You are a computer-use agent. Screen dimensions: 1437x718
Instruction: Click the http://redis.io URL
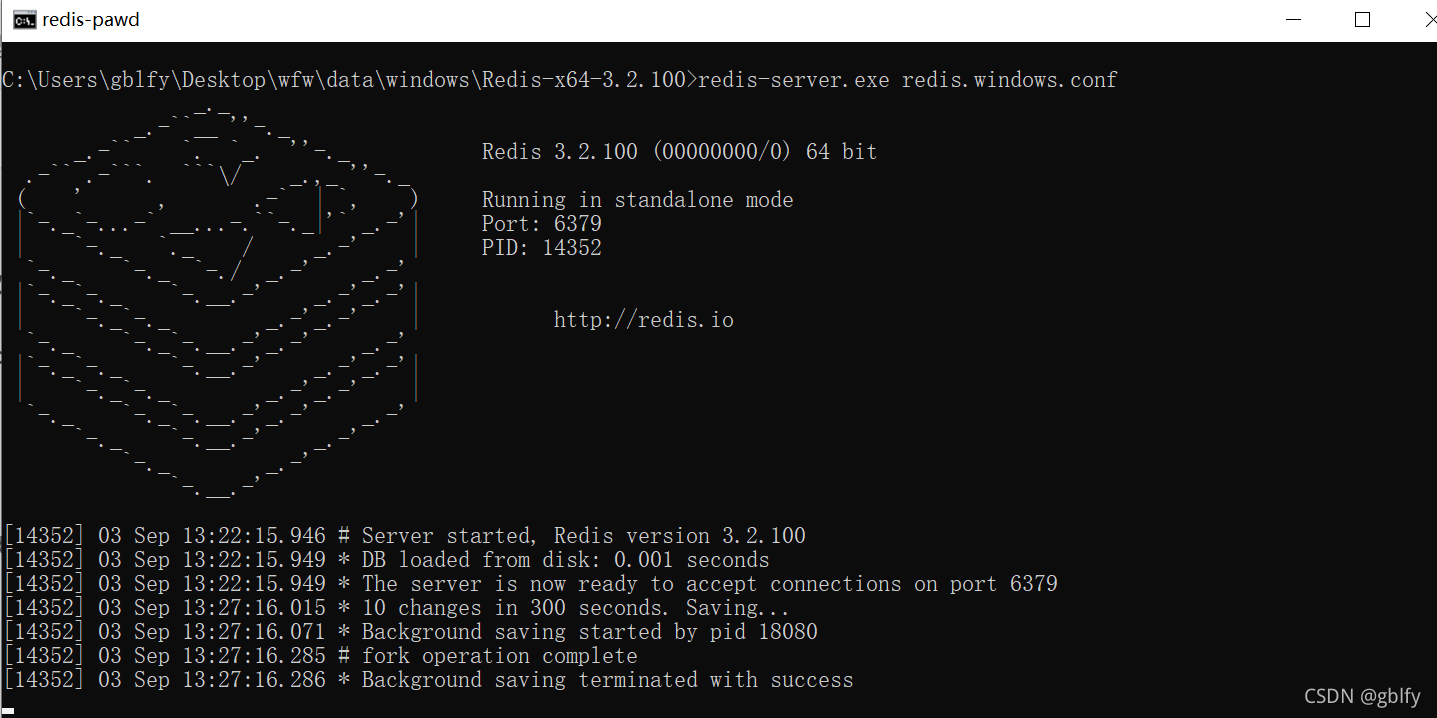coord(644,320)
